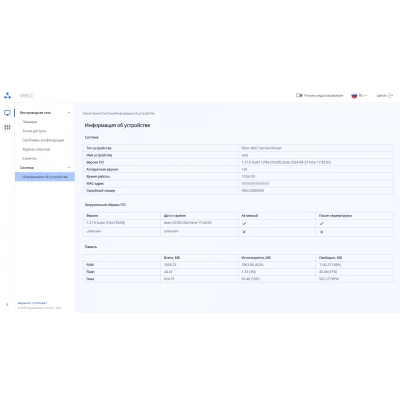Click the VWLC title in the header

click(x=27, y=96)
